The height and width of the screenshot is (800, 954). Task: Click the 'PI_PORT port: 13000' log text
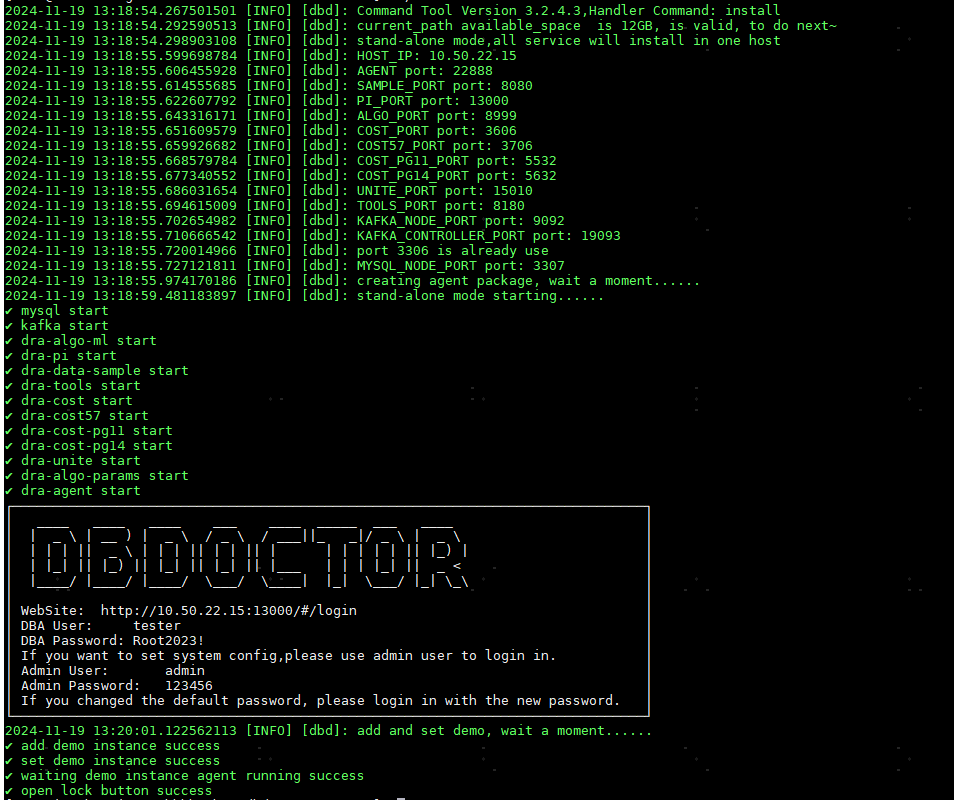pos(433,100)
